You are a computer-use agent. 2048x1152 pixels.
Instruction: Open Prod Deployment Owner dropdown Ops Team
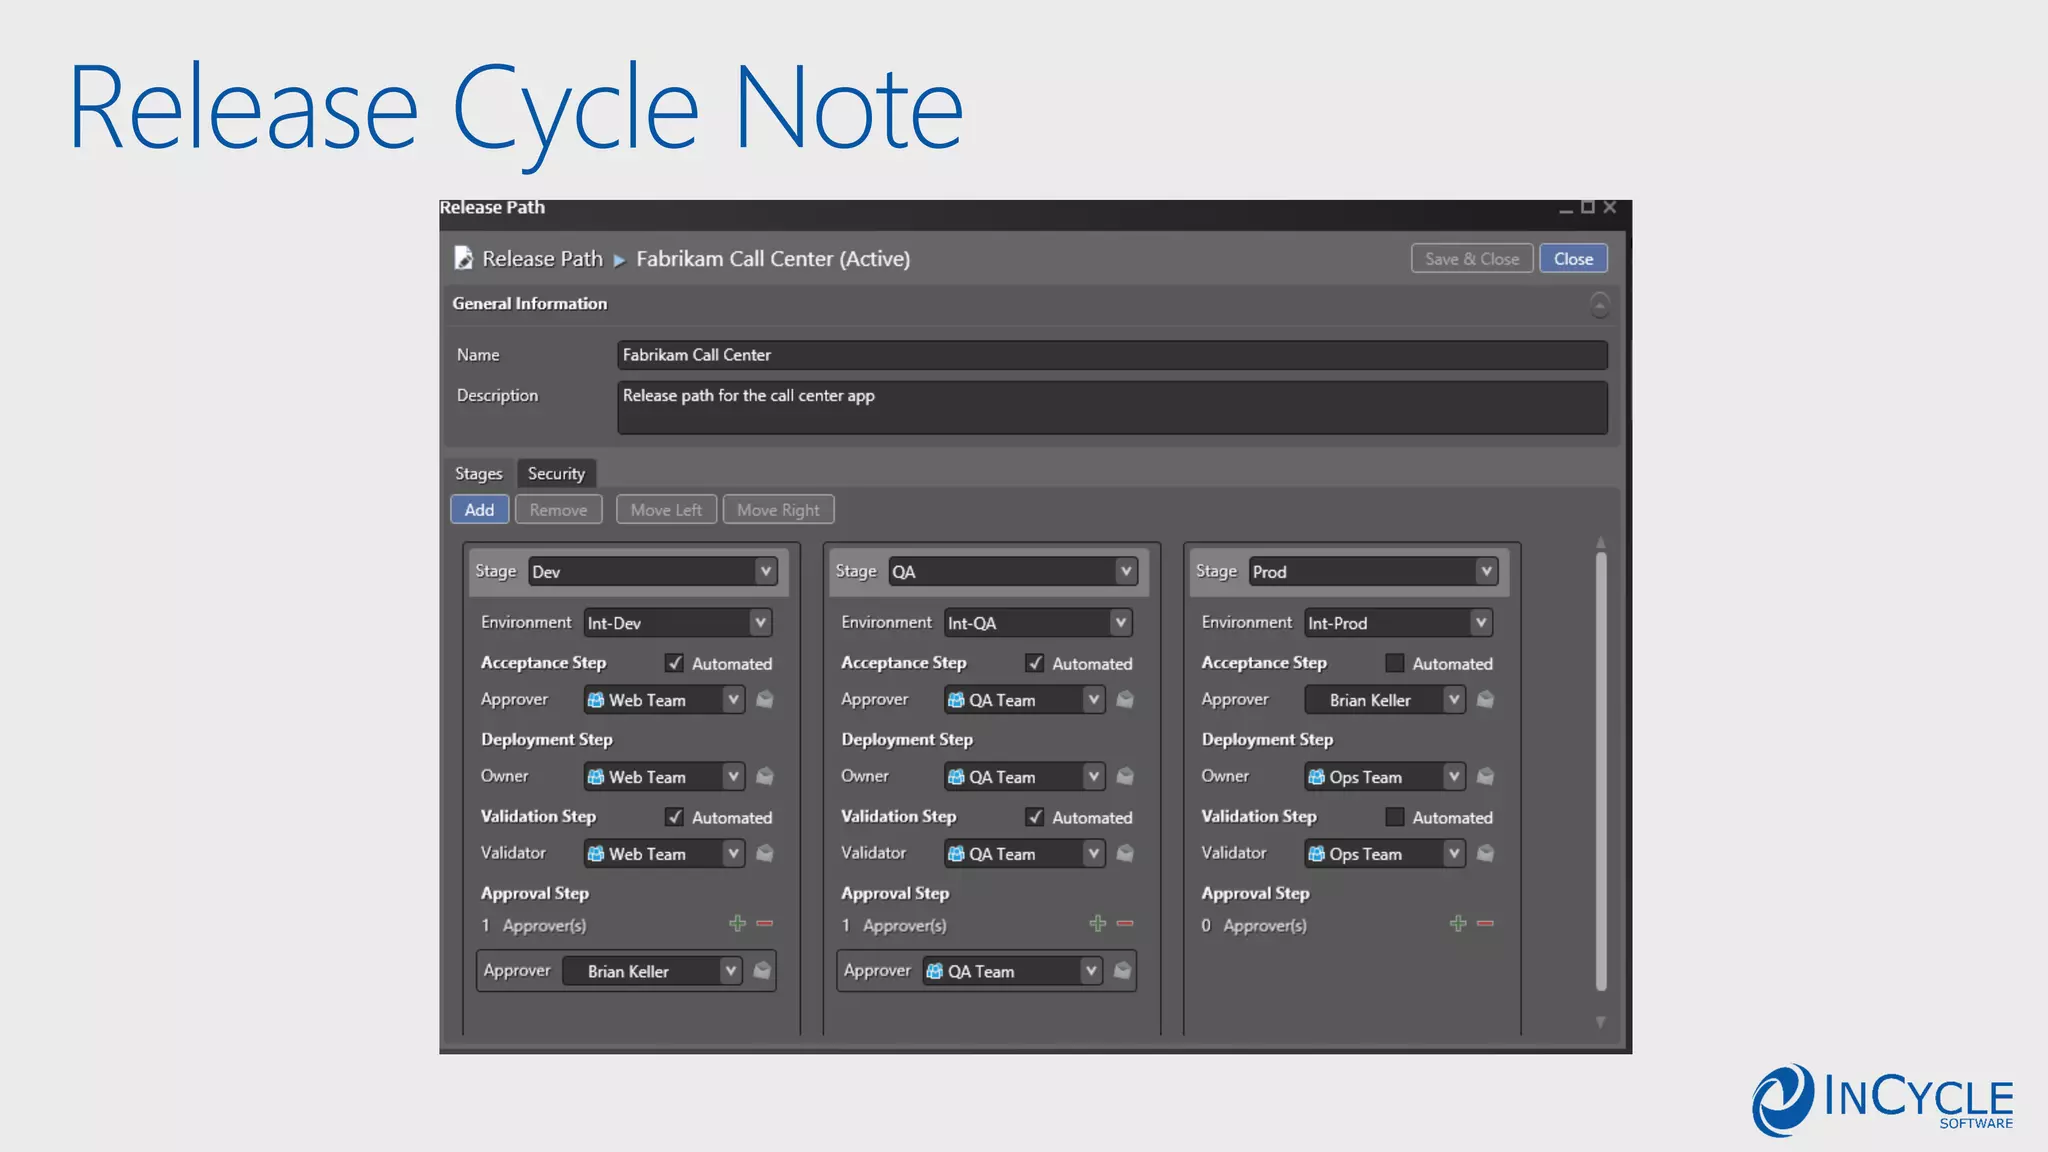tap(1385, 777)
